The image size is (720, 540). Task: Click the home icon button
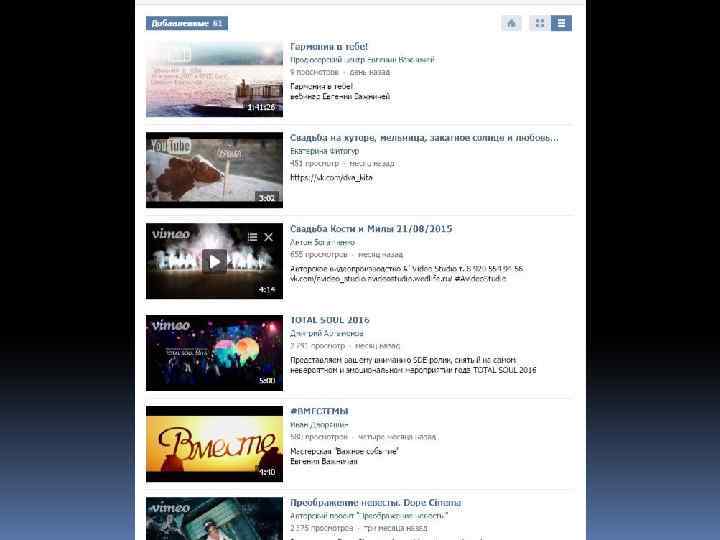click(512, 23)
